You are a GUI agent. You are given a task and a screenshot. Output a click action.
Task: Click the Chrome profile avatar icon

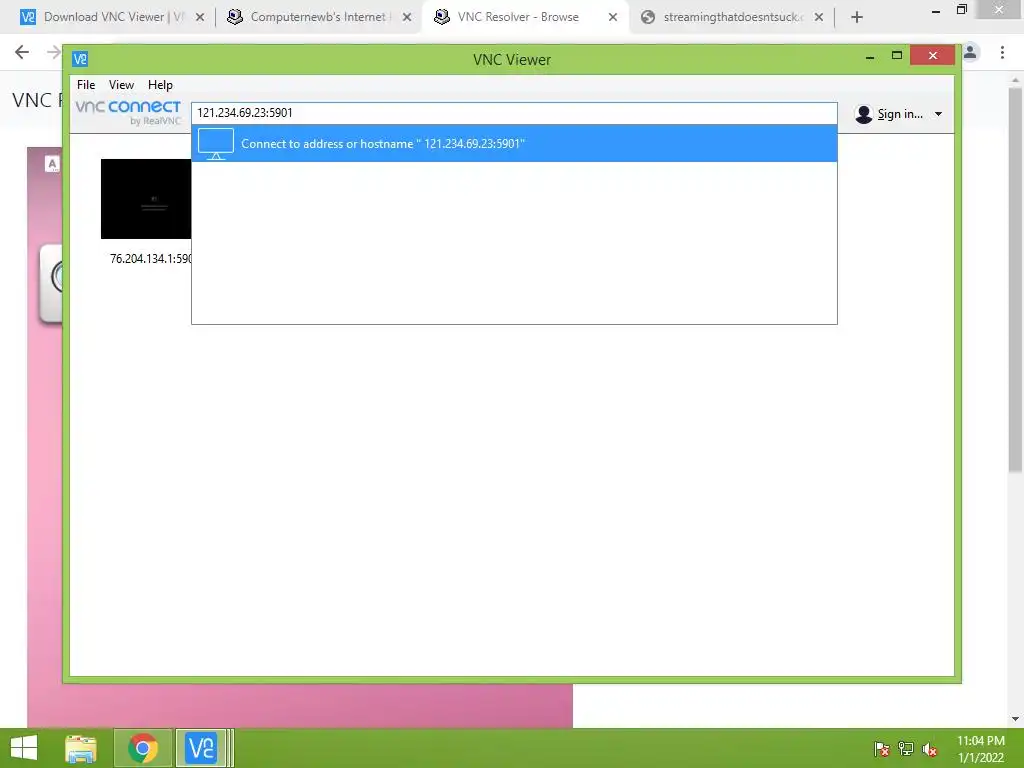pyautogui.click(x=970, y=52)
